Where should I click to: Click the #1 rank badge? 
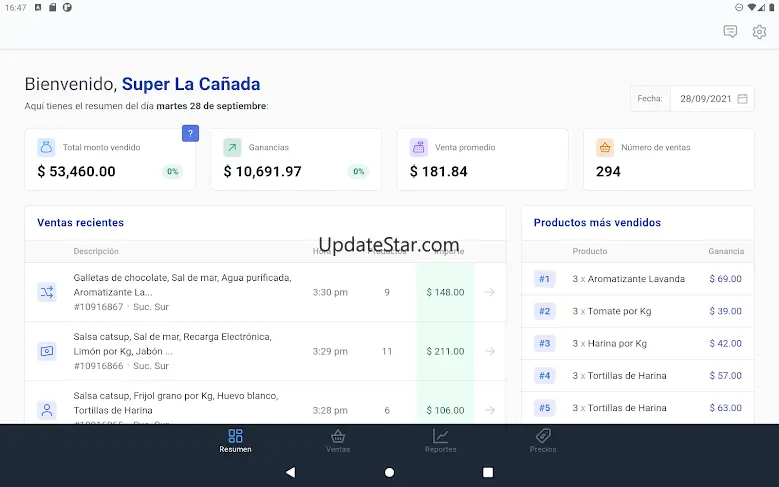tap(545, 279)
